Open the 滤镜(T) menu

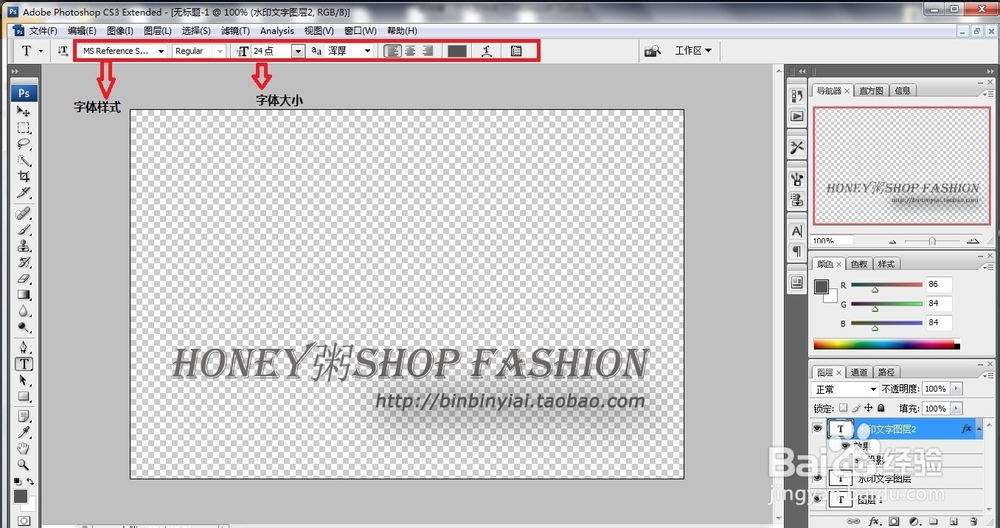[x=235, y=31]
